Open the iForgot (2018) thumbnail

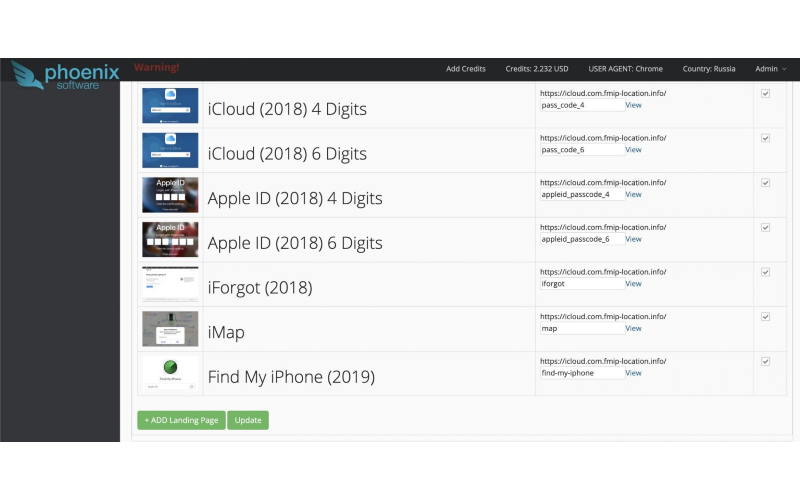(170, 284)
